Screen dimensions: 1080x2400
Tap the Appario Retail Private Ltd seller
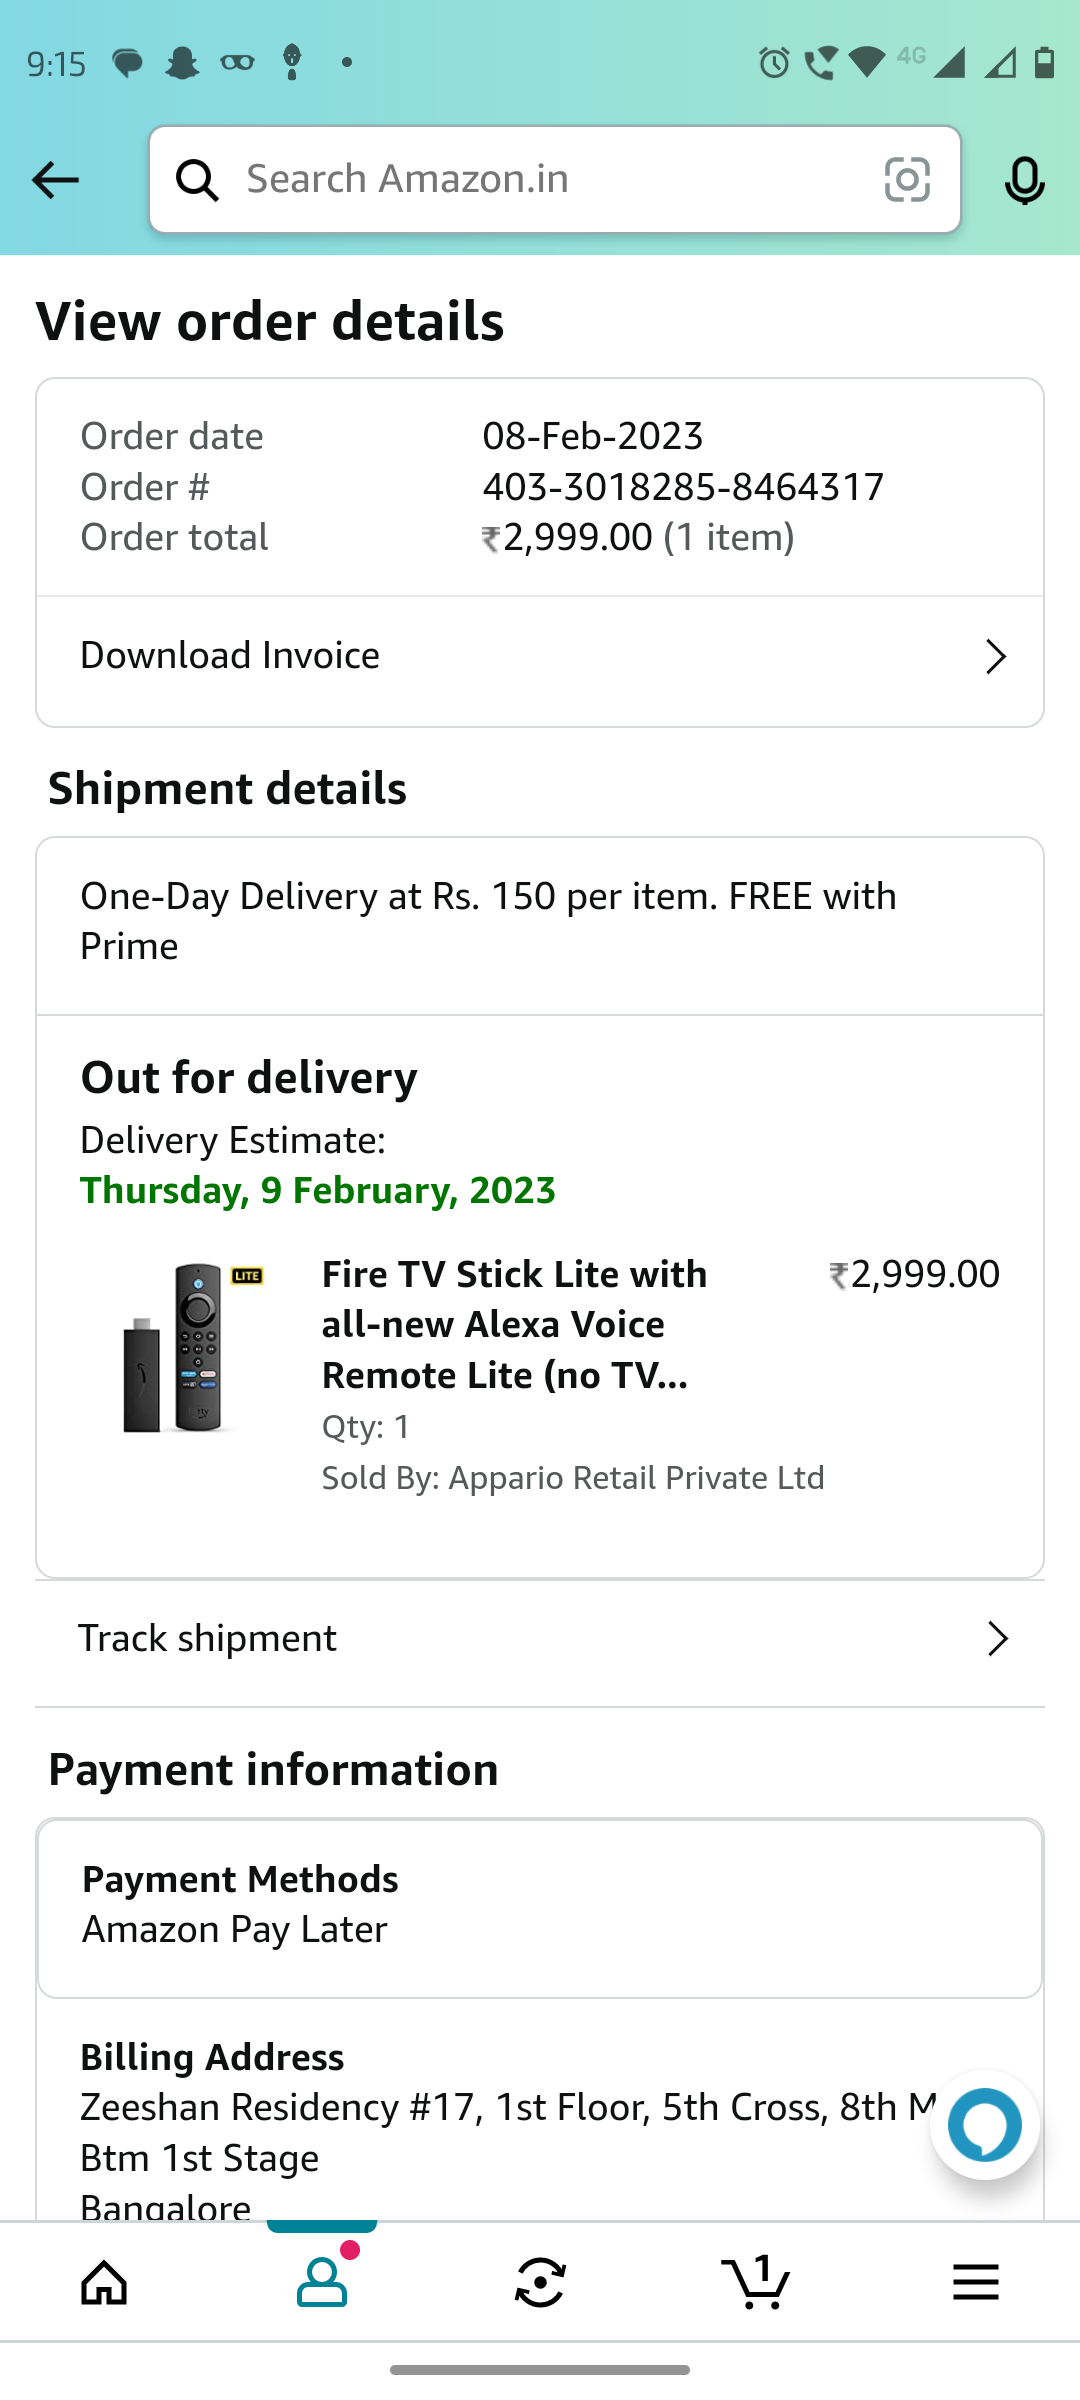coord(636,1478)
